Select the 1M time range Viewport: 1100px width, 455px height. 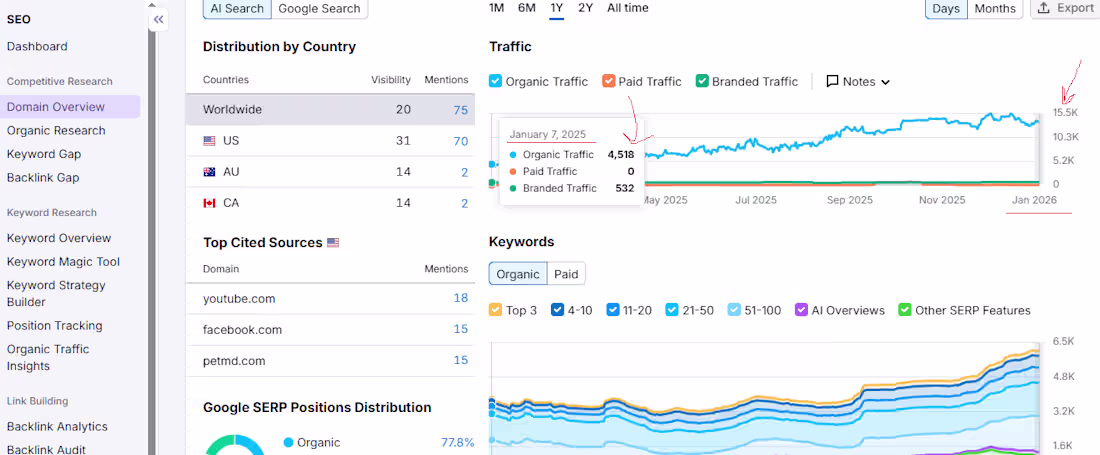pyautogui.click(x=496, y=8)
